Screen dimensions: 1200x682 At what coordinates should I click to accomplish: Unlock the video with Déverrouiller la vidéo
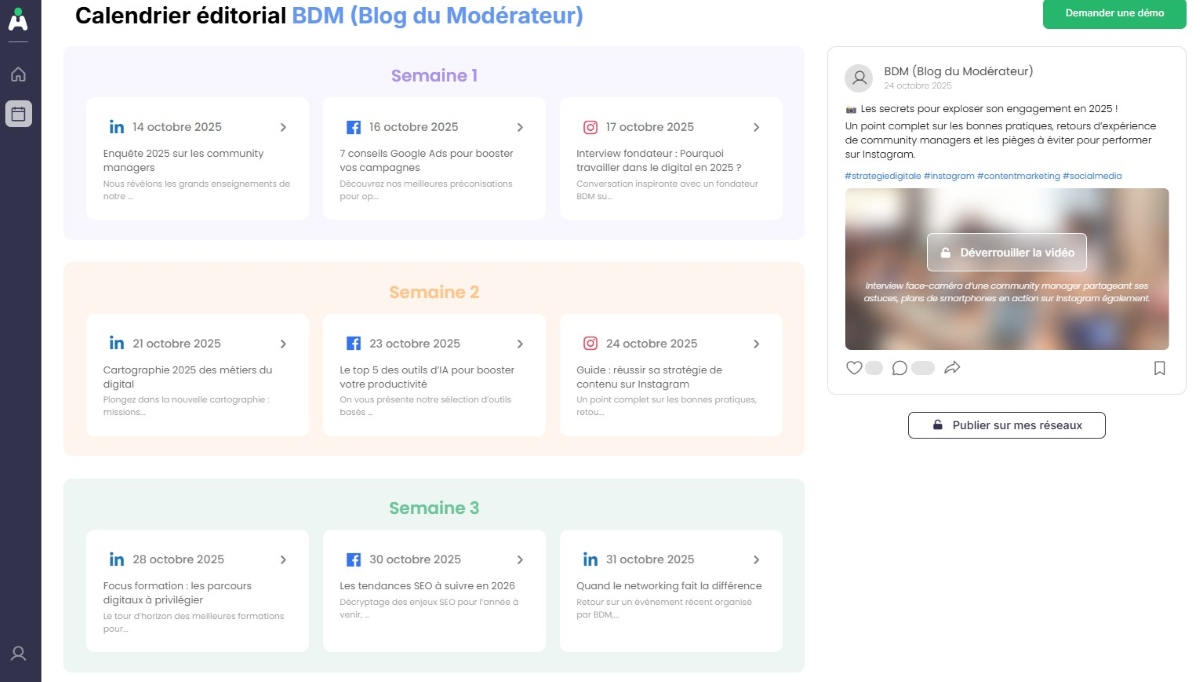(1006, 252)
